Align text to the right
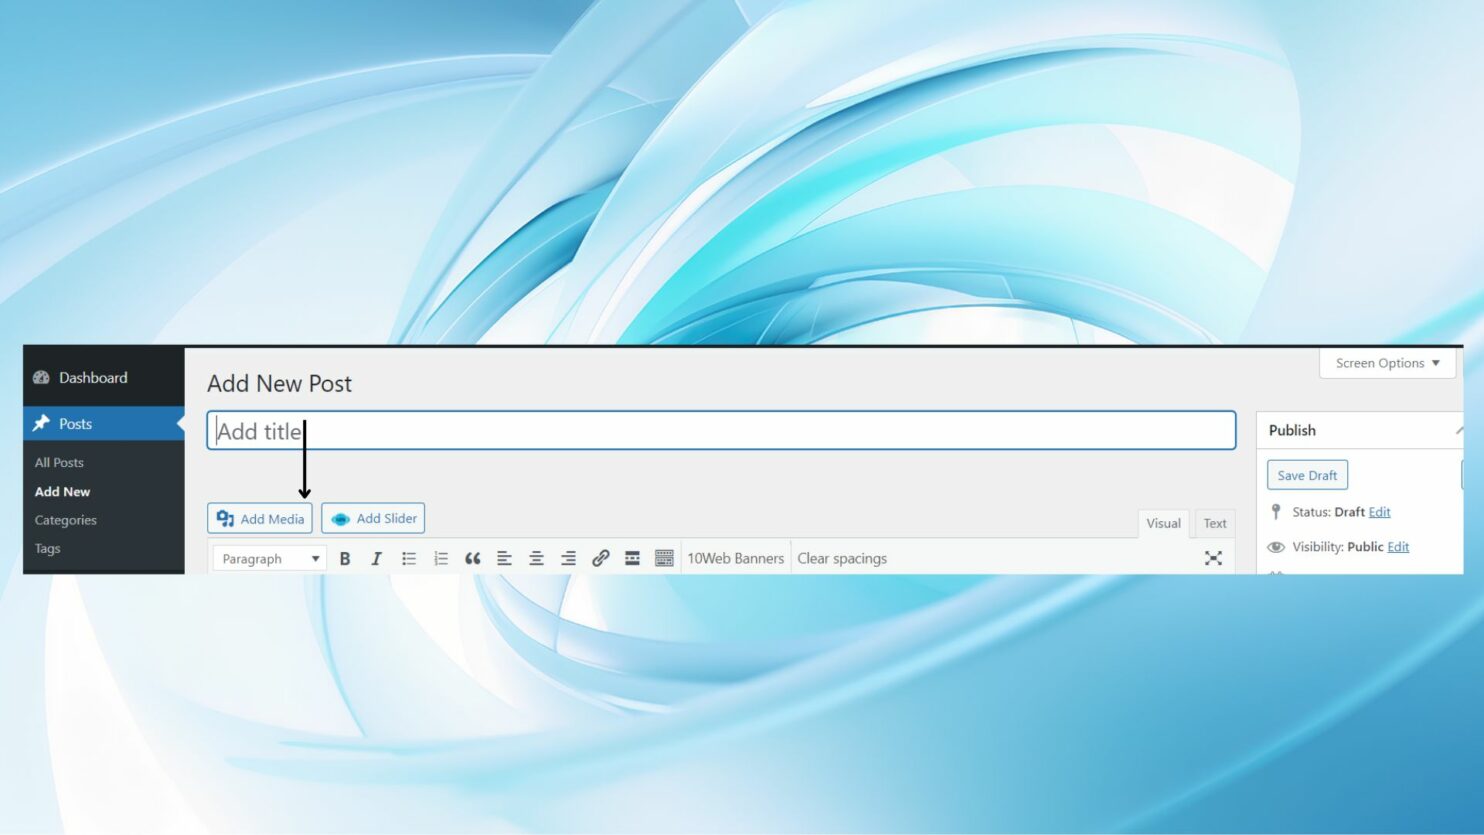 coord(568,559)
